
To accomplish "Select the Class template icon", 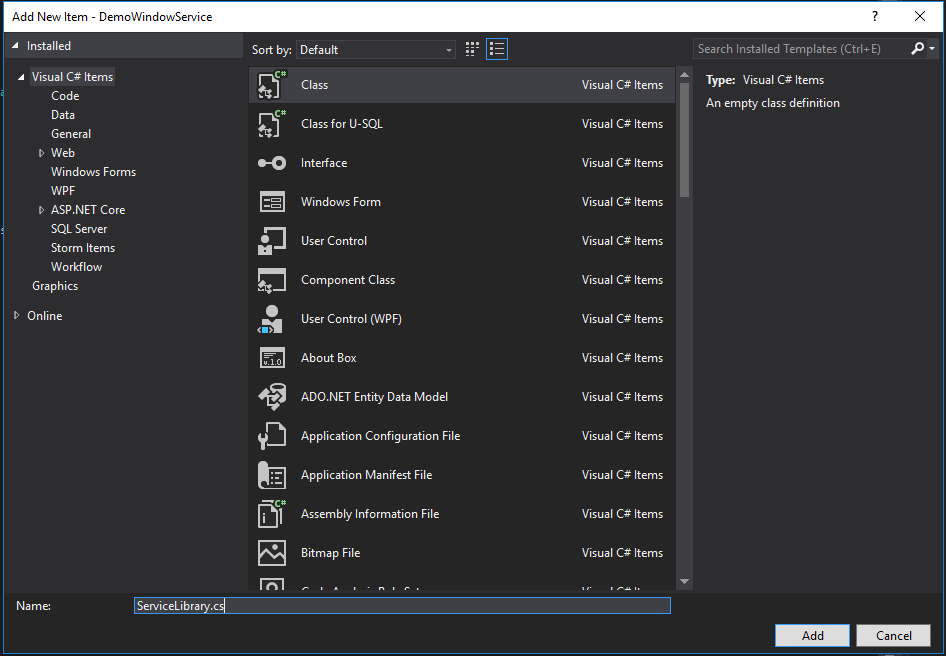I will (x=272, y=84).
